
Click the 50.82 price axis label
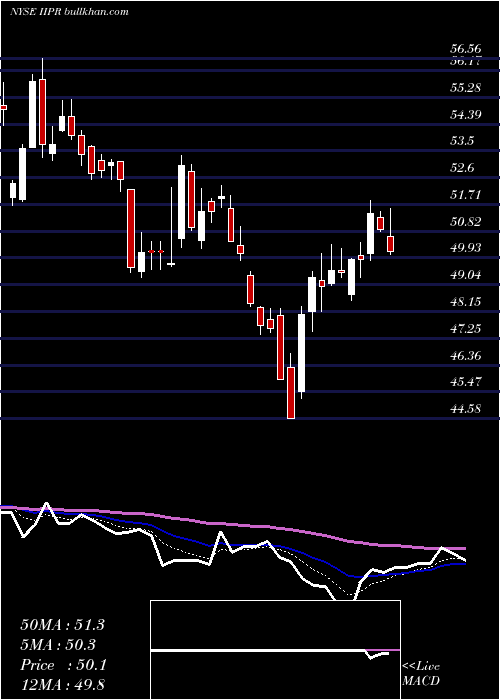point(466,221)
